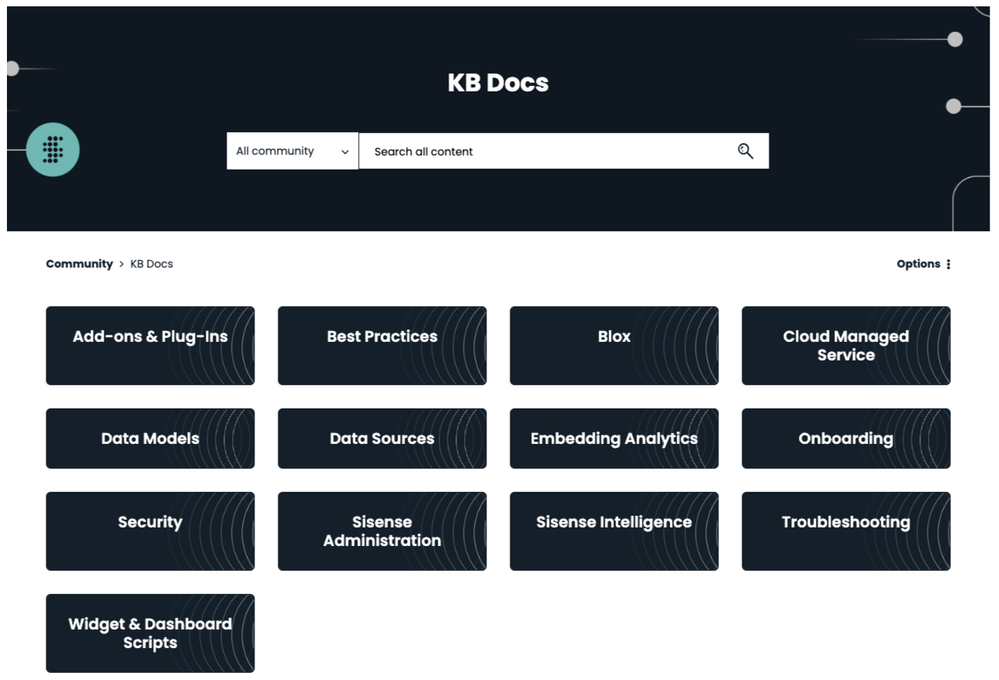
Task: Open the Blox category tile
Action: [614, 345]
